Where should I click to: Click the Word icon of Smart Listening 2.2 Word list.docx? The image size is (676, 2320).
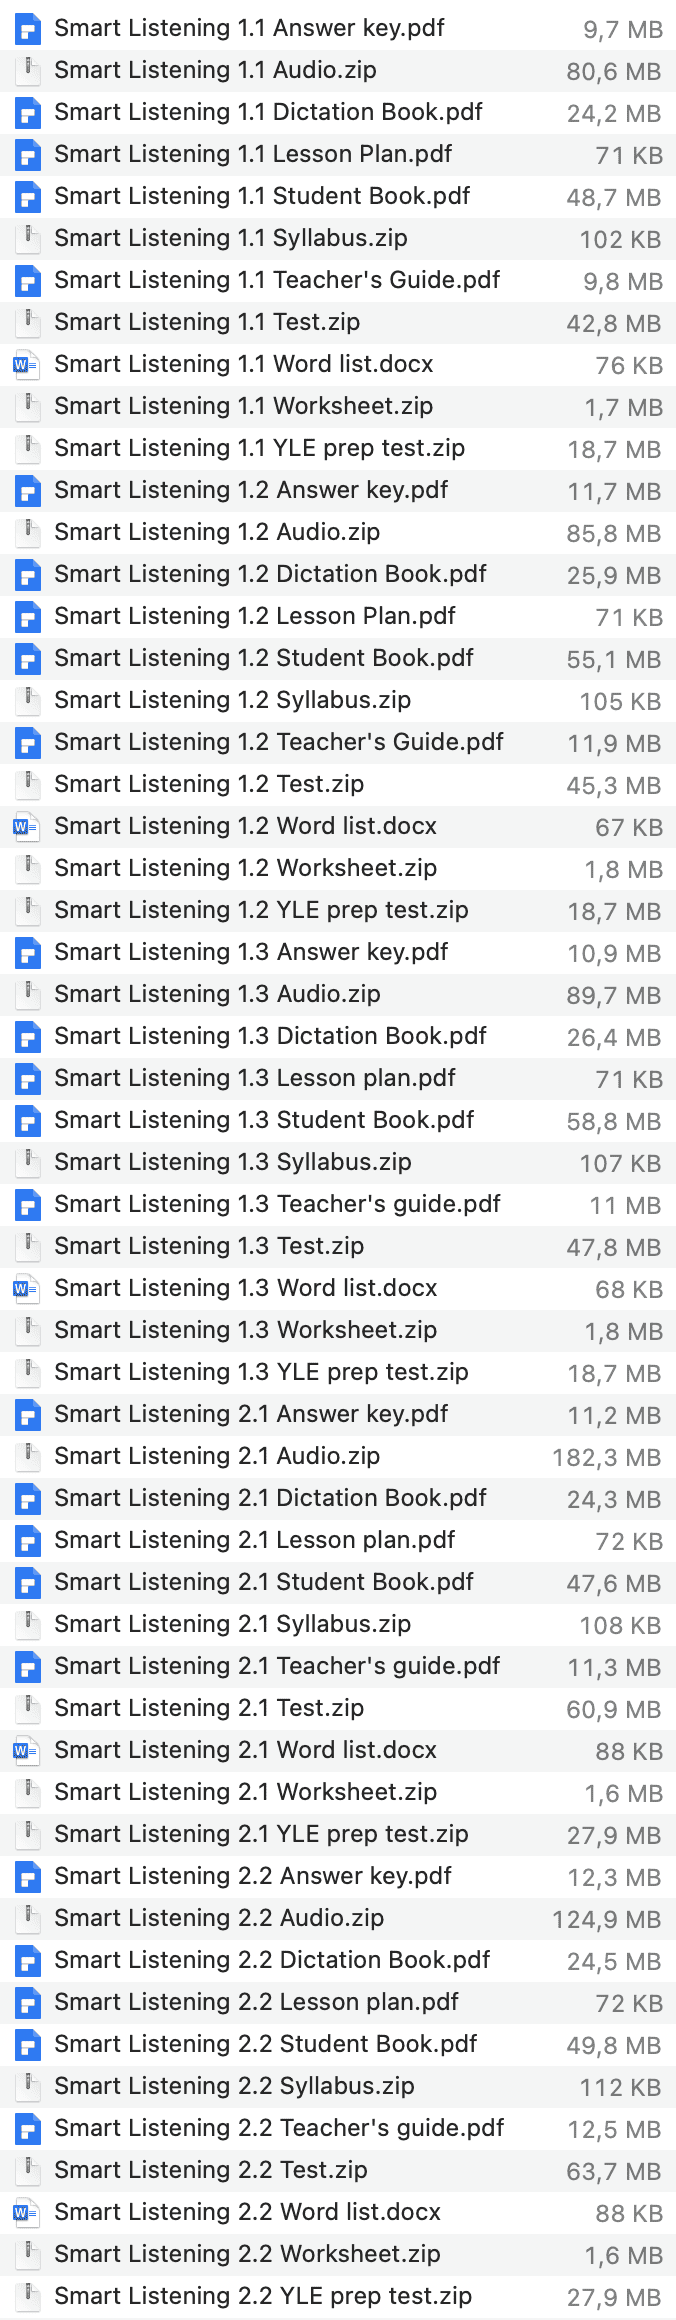click(28, 2213)
